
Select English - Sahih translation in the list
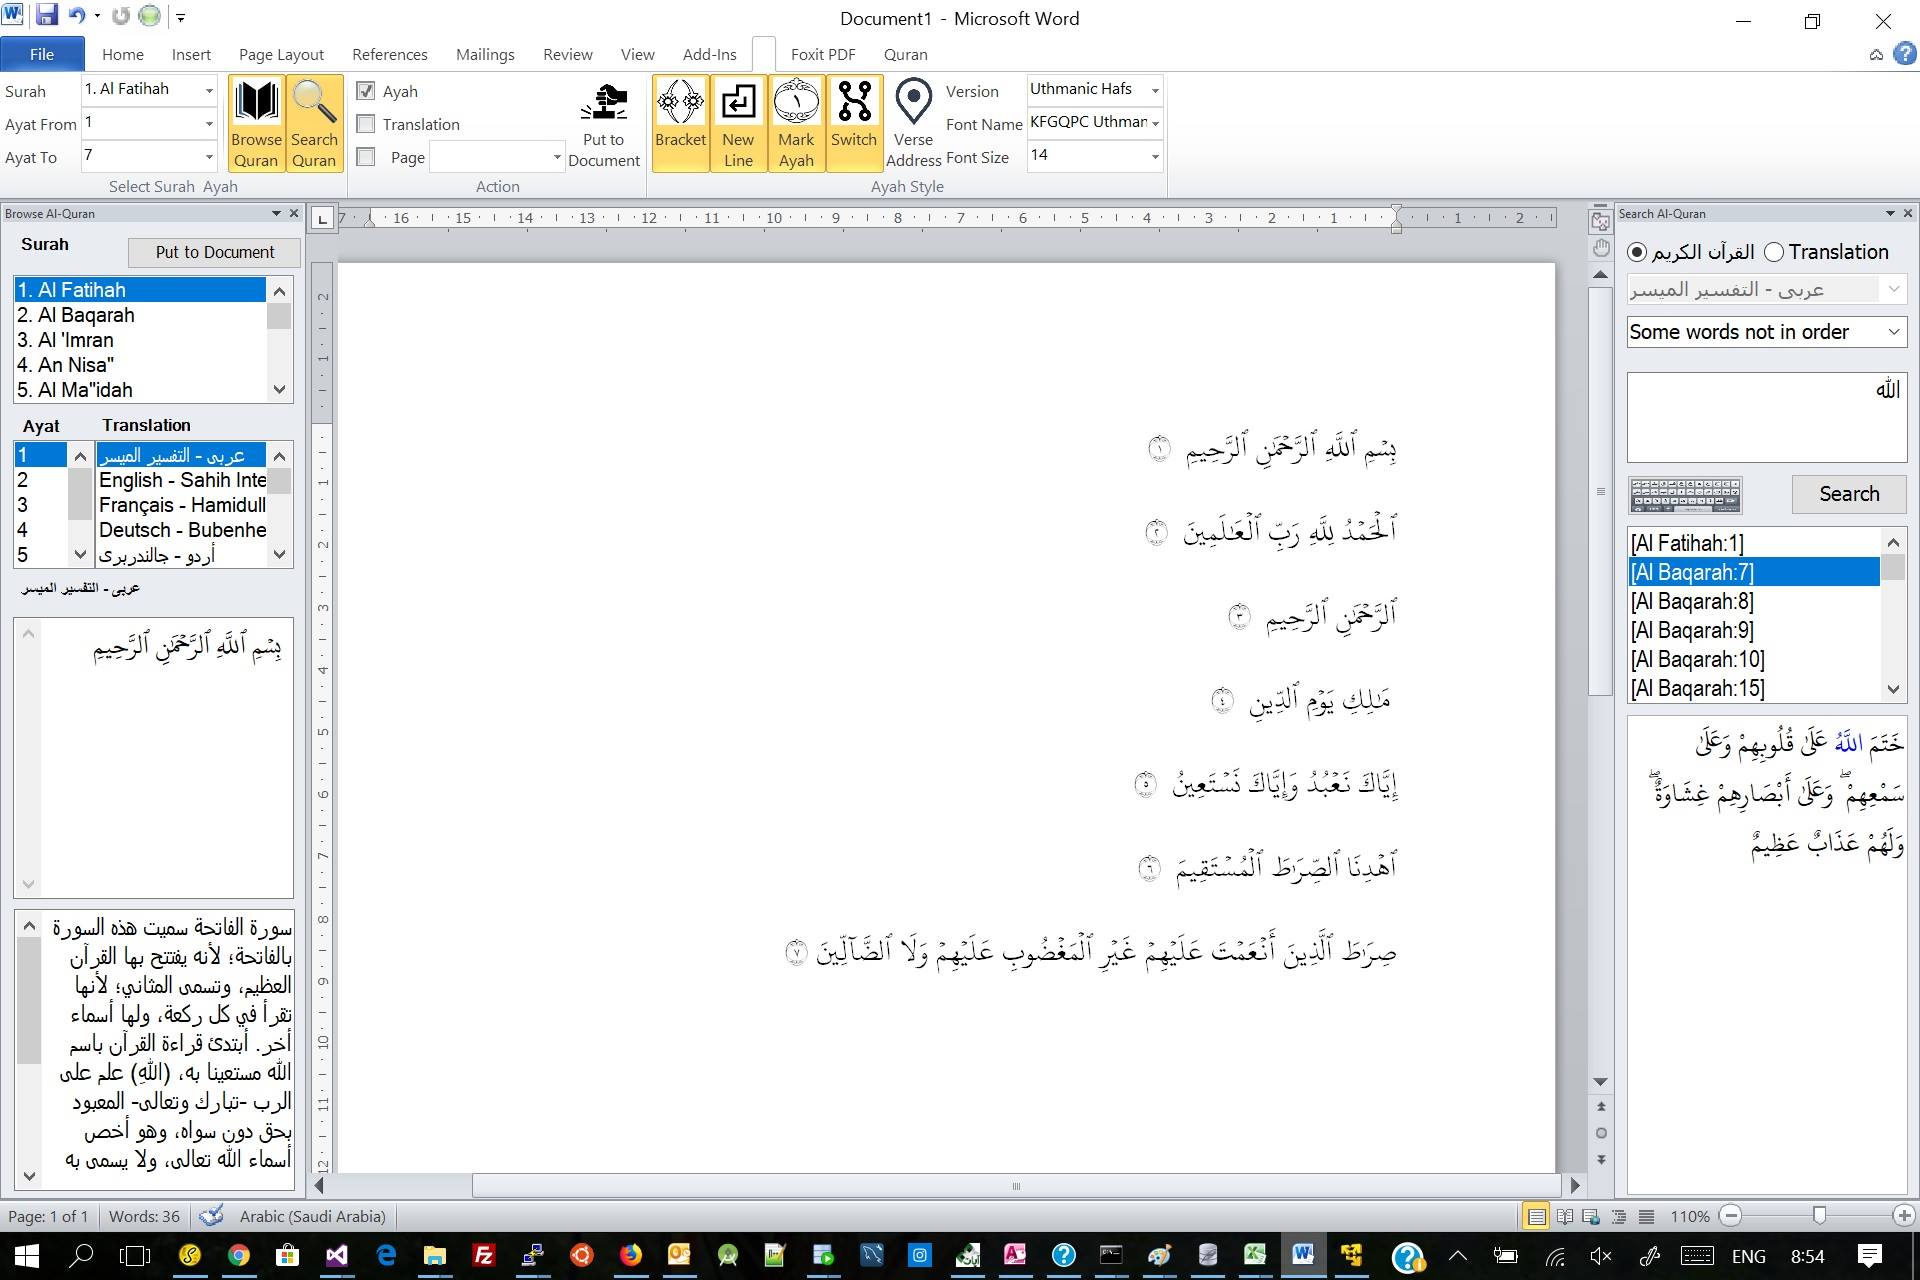[181, 480]
